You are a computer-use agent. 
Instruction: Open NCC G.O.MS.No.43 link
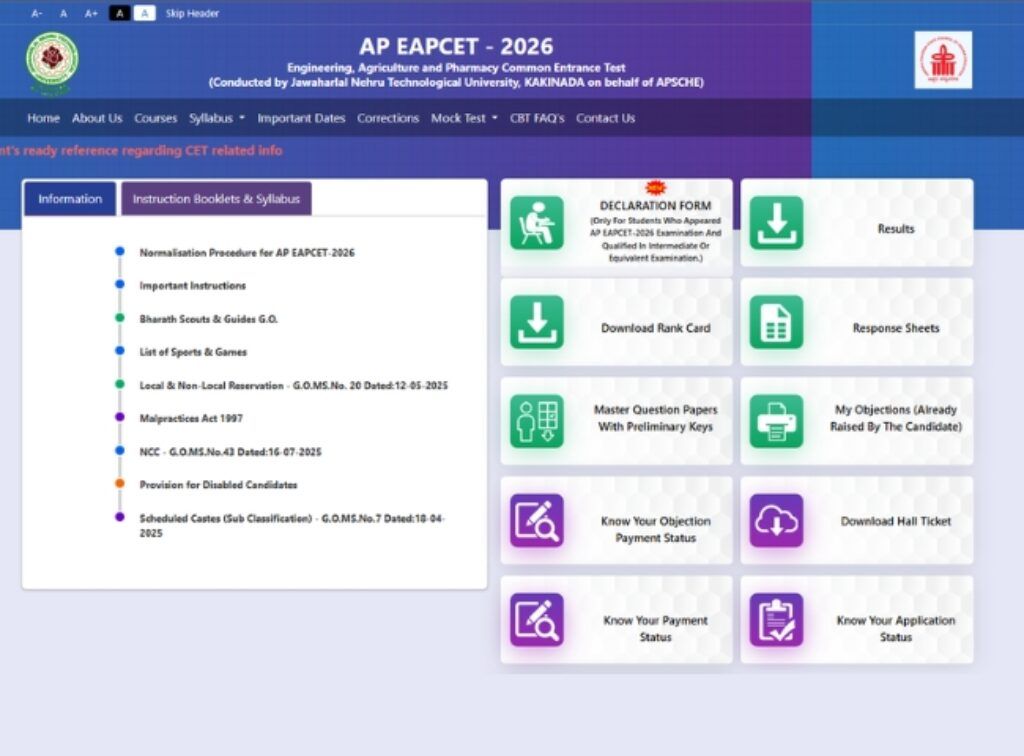(x=231, y=451)
